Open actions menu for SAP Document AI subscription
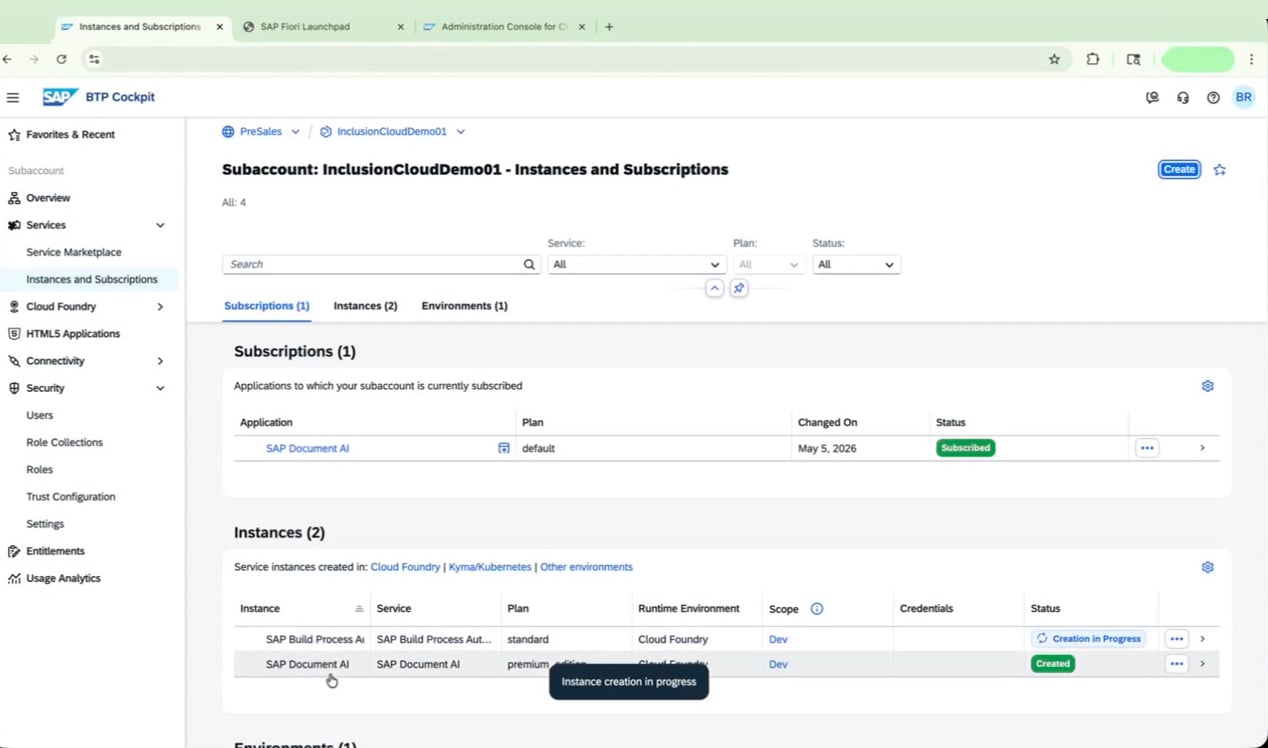 click(1147, 448)
